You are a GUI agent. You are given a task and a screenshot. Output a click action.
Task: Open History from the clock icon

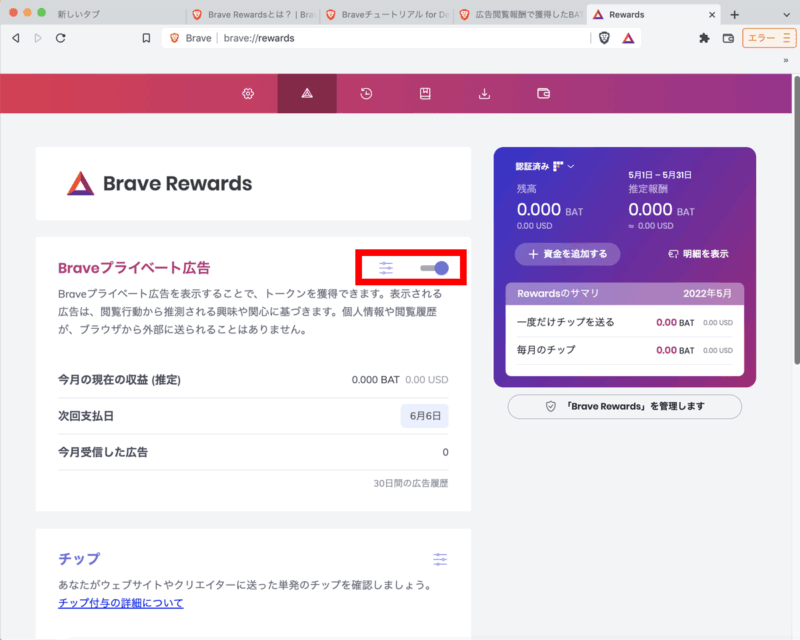[366, 94]
